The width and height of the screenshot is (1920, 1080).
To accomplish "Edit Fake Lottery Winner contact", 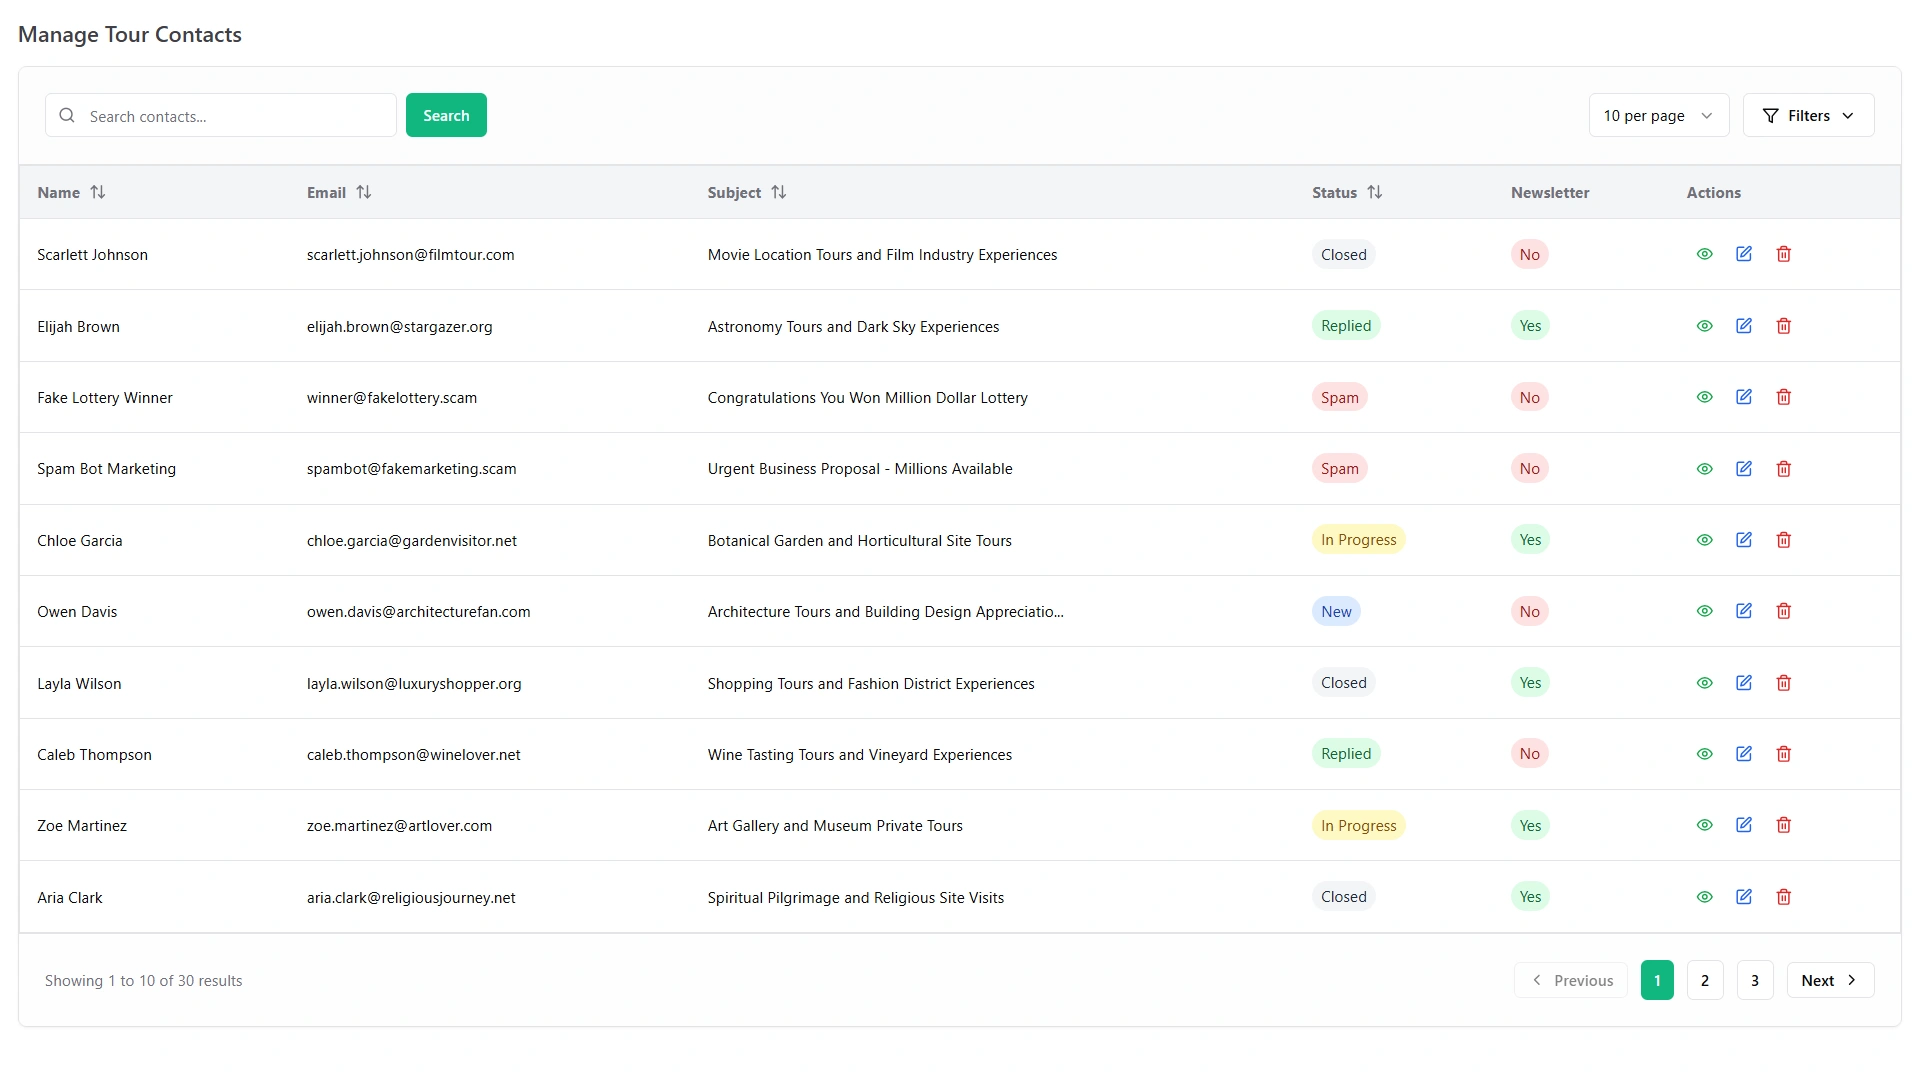I will (x=1744, y=397).
